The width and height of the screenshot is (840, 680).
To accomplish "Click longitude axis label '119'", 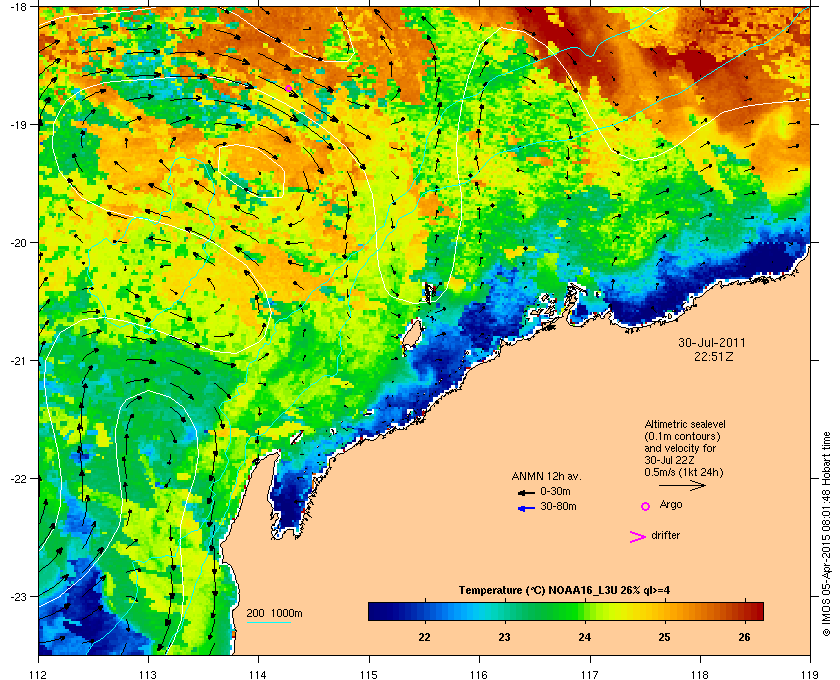I will click(x=809, y=674).
